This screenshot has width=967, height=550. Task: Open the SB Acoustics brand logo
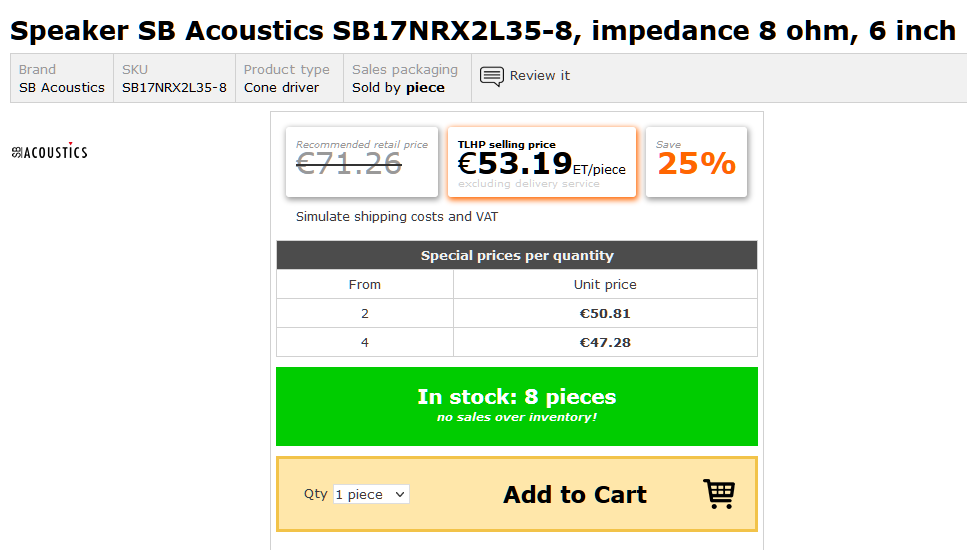click(x=49, y=151)
